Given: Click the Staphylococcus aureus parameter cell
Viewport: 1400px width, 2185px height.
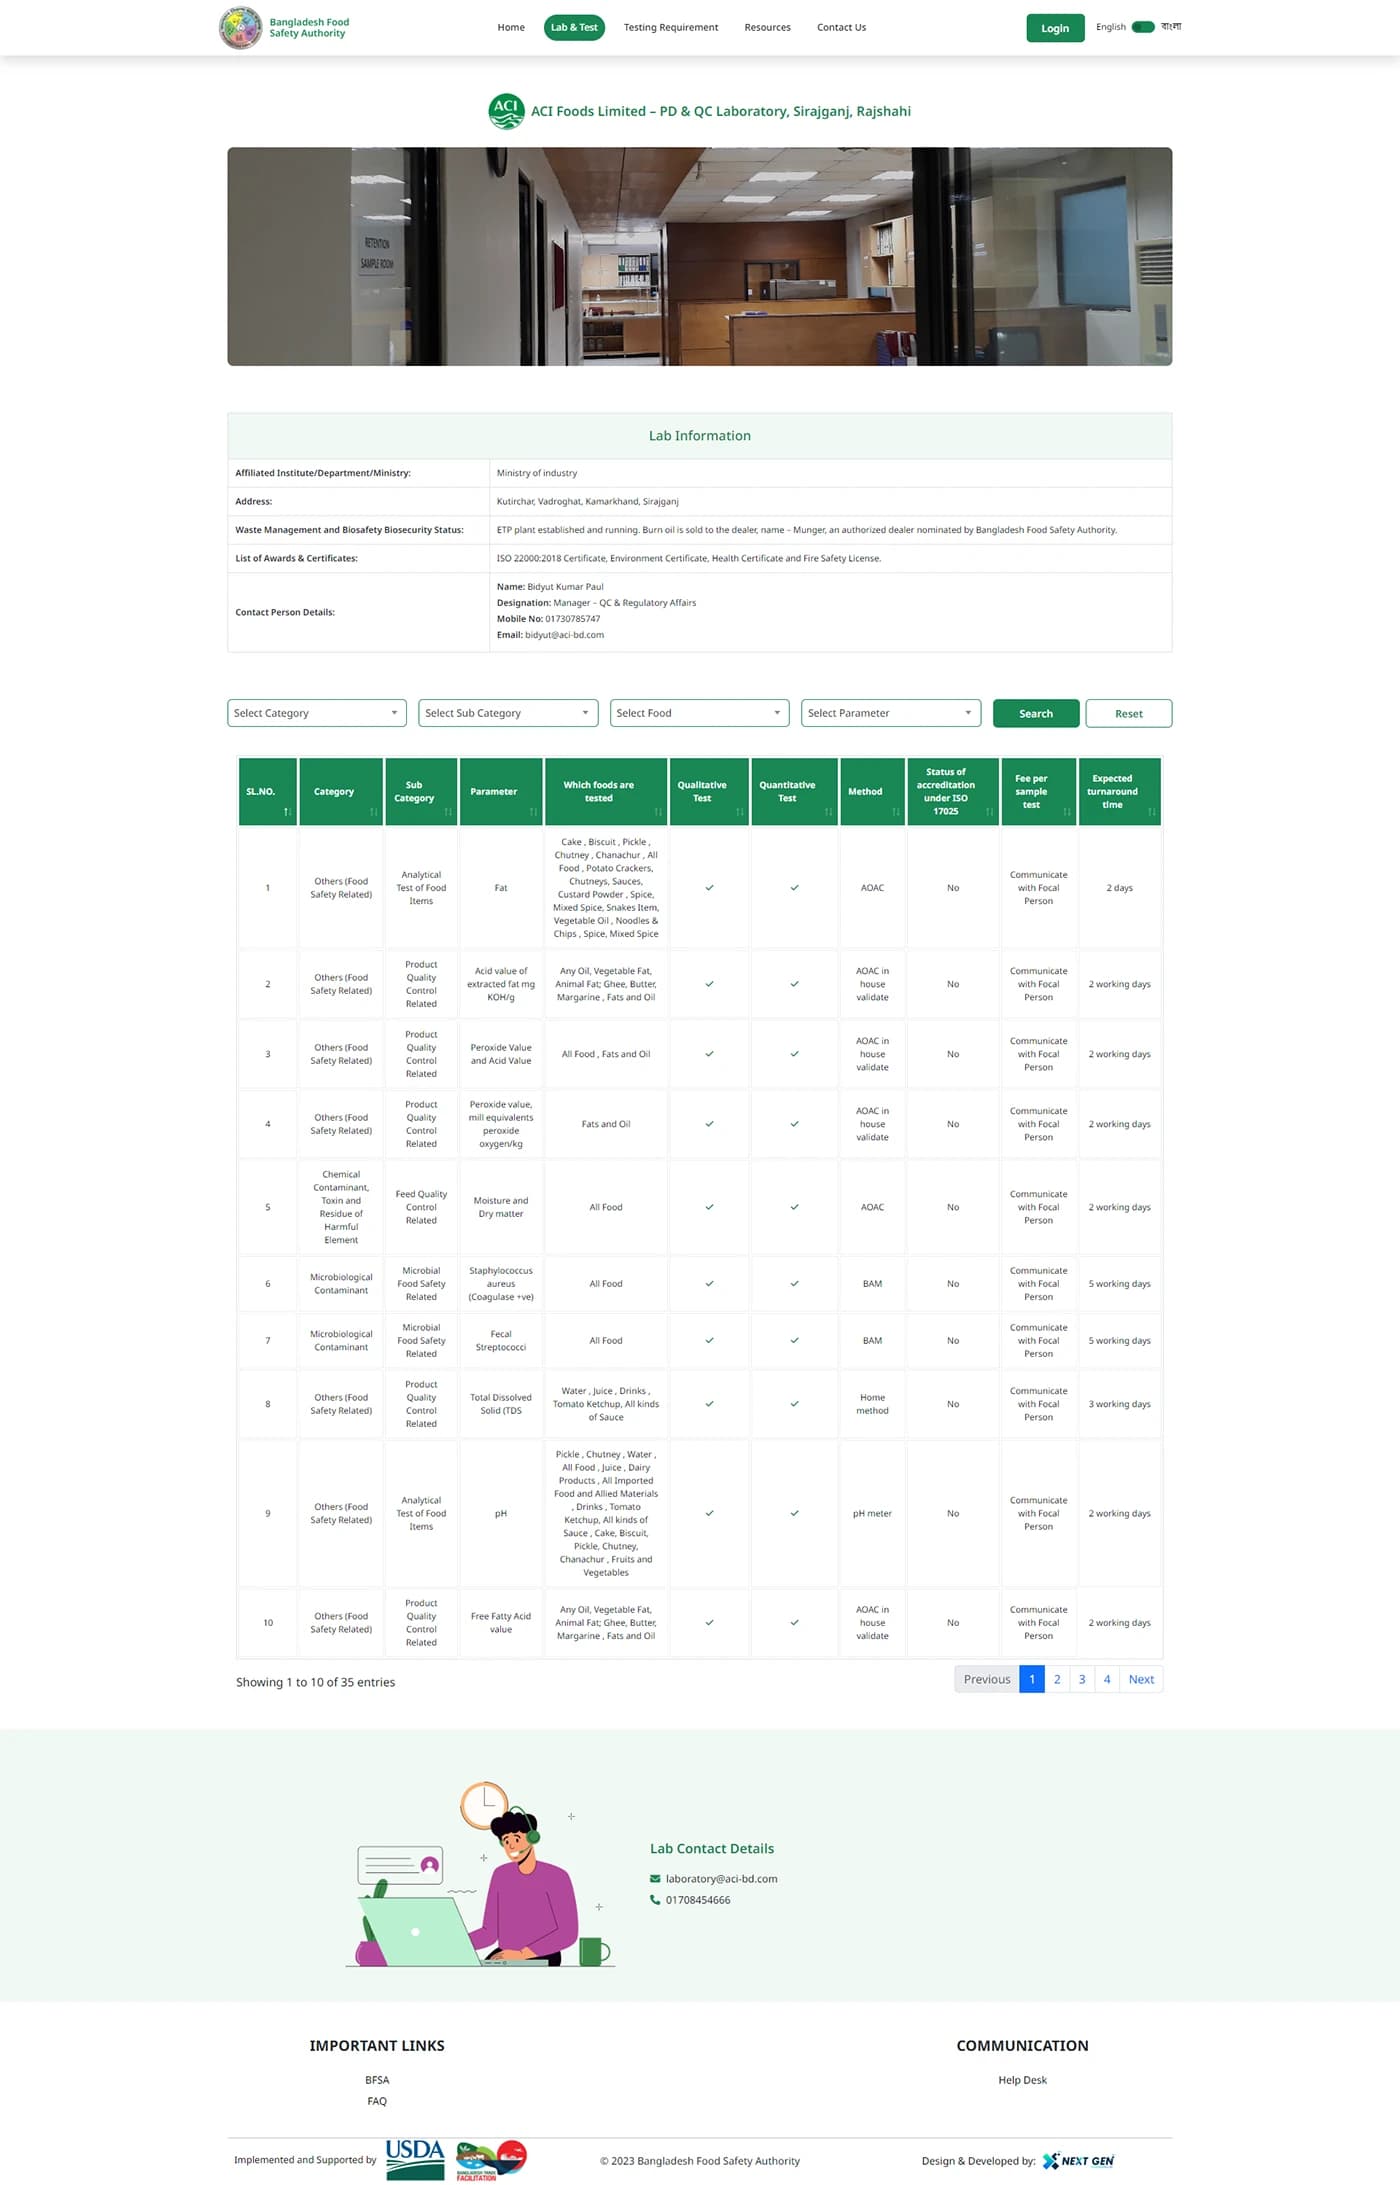Looking at the screenshot, I should coord(501,1283).
